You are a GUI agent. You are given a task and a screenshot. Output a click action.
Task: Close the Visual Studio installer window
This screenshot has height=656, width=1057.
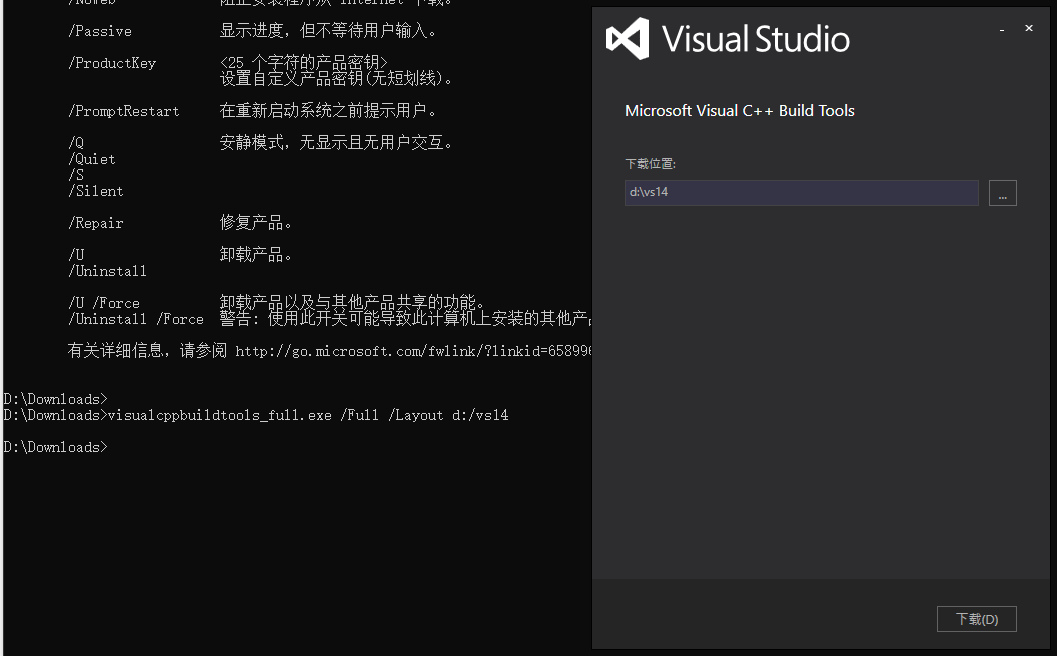click(1029, 28)
